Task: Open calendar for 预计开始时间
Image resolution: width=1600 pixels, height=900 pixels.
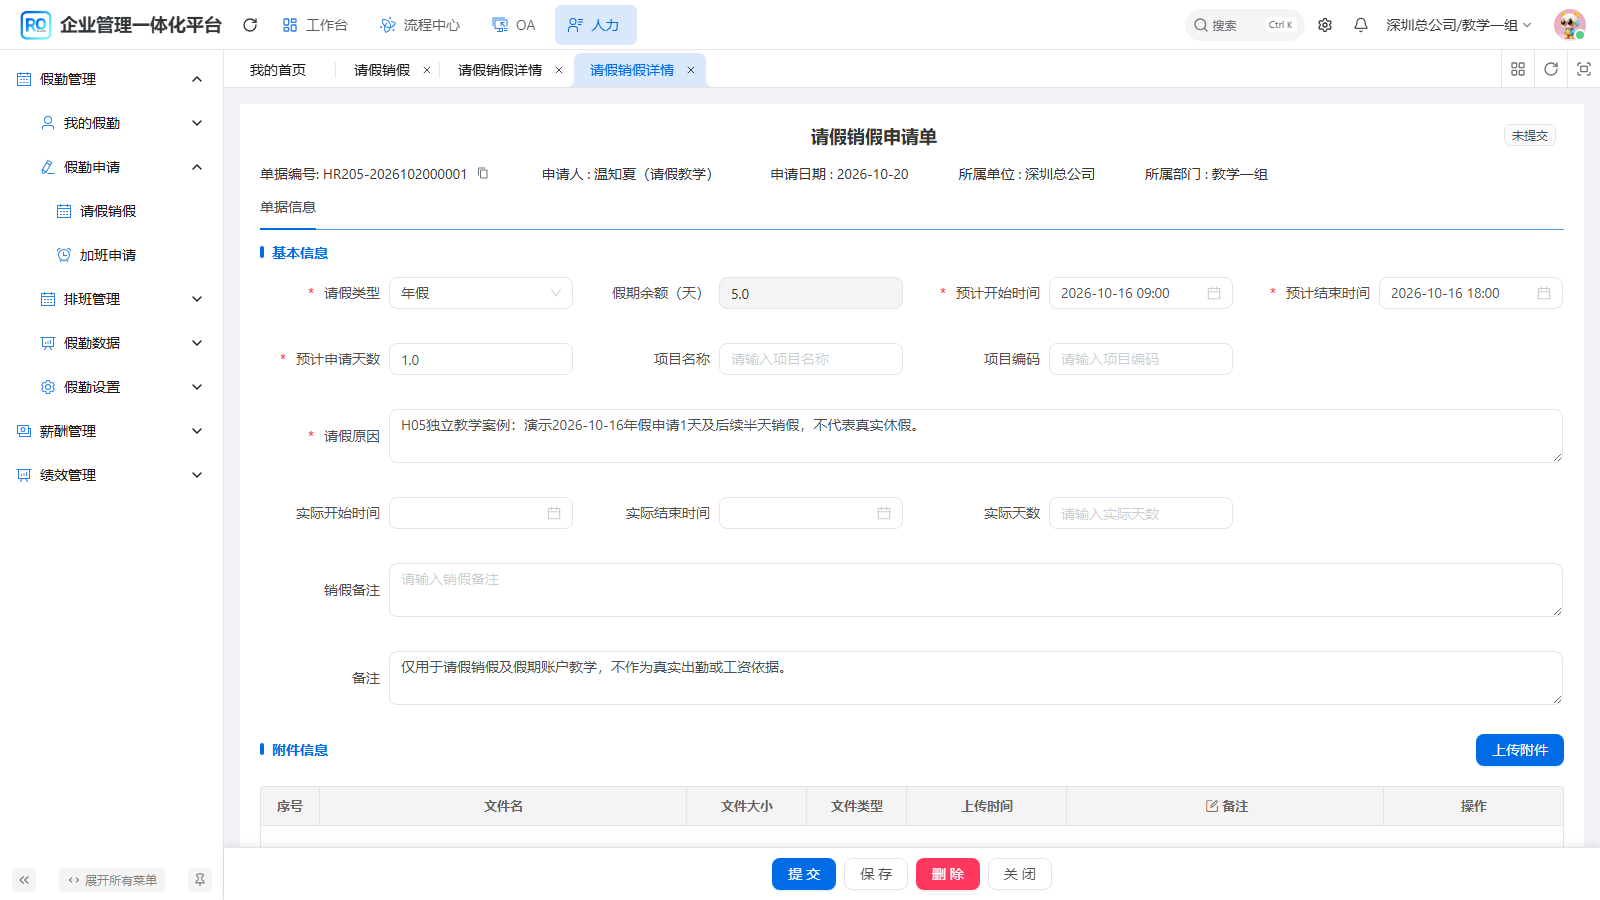Action: click(1214, 293)
